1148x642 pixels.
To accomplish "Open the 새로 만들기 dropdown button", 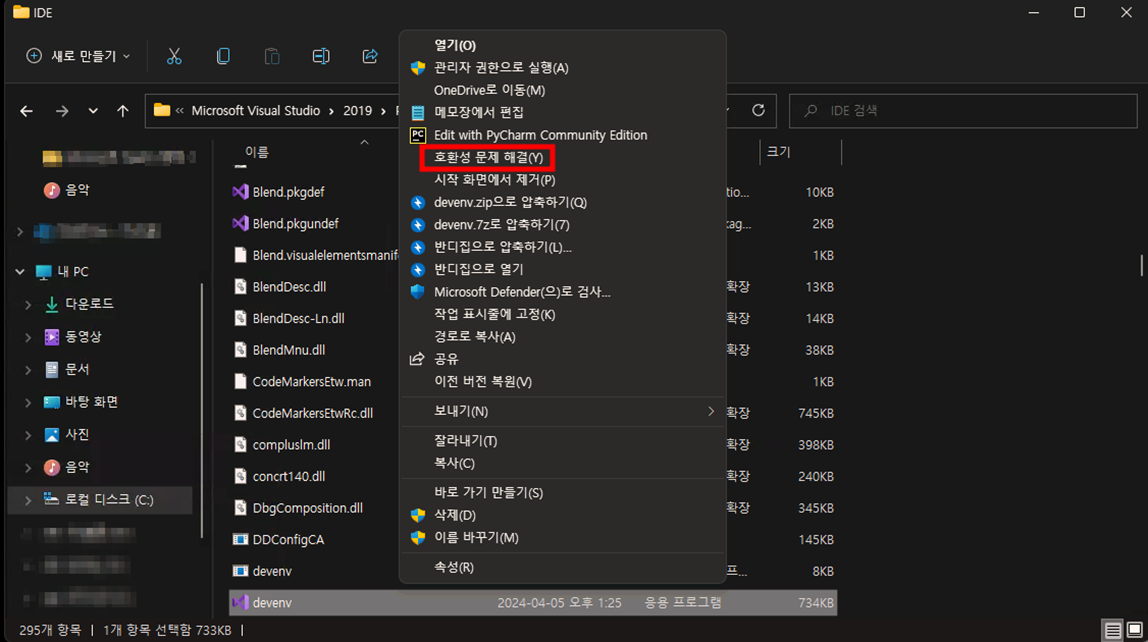I will [78, 56].
